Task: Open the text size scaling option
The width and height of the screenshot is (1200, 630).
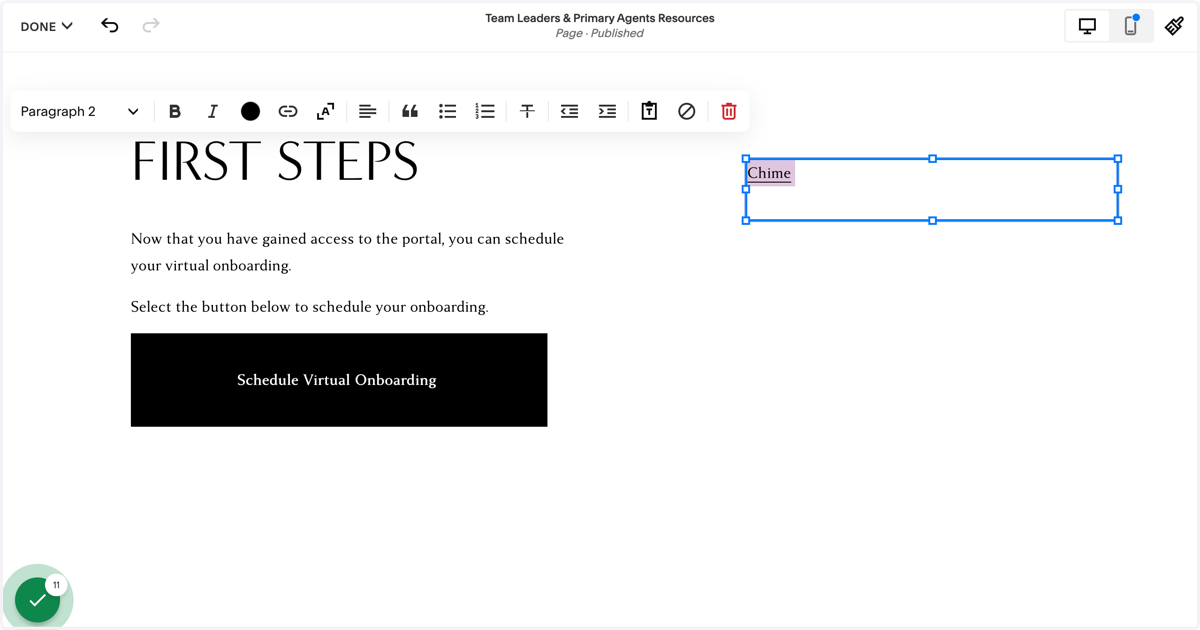Action: (325, 111)
